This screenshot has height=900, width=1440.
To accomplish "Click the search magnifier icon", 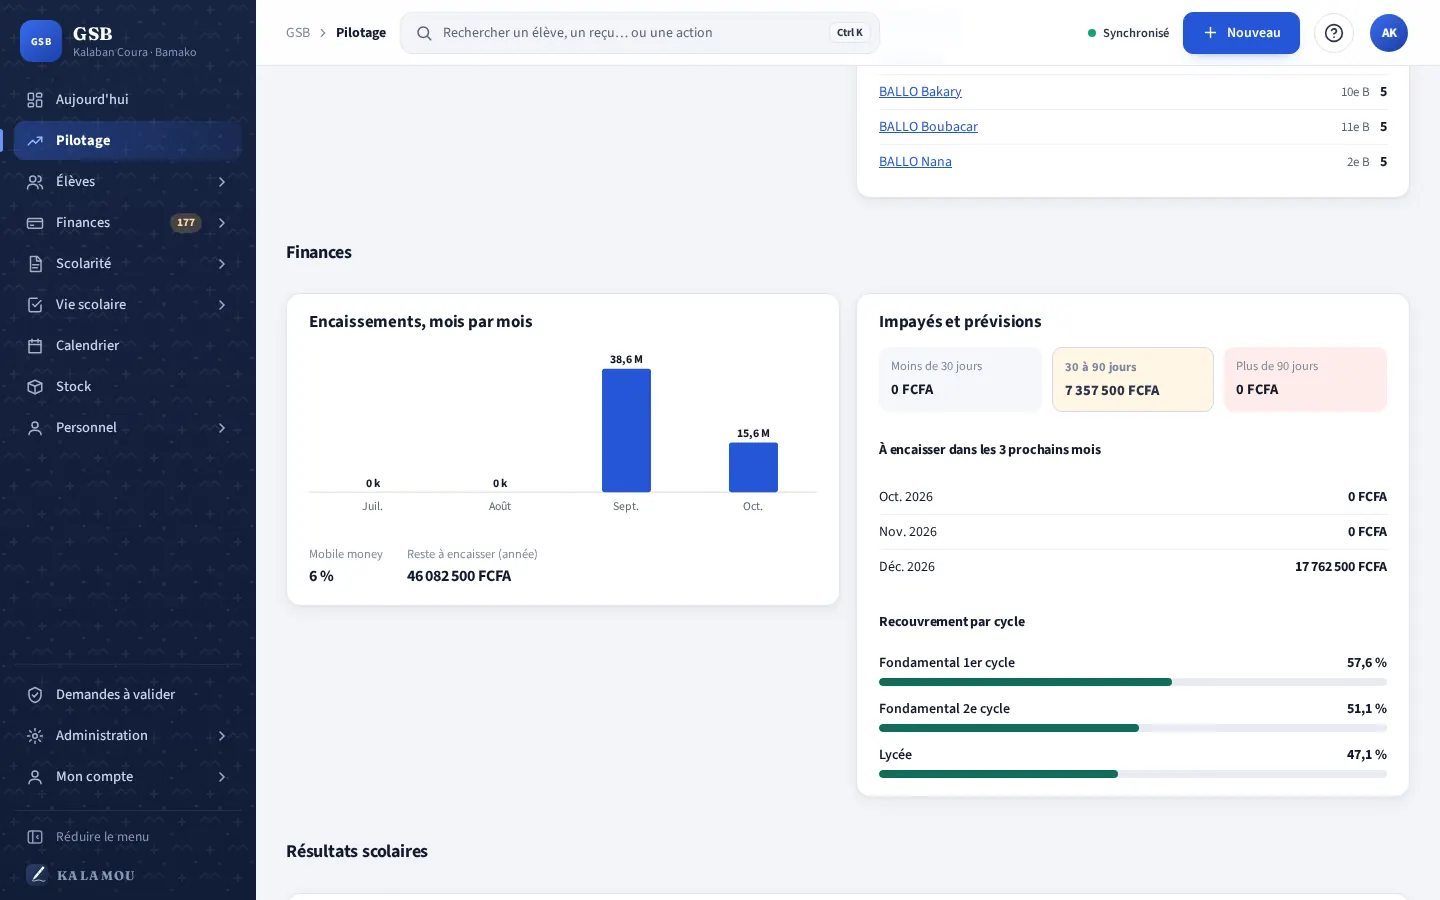I will pos(424,33).
